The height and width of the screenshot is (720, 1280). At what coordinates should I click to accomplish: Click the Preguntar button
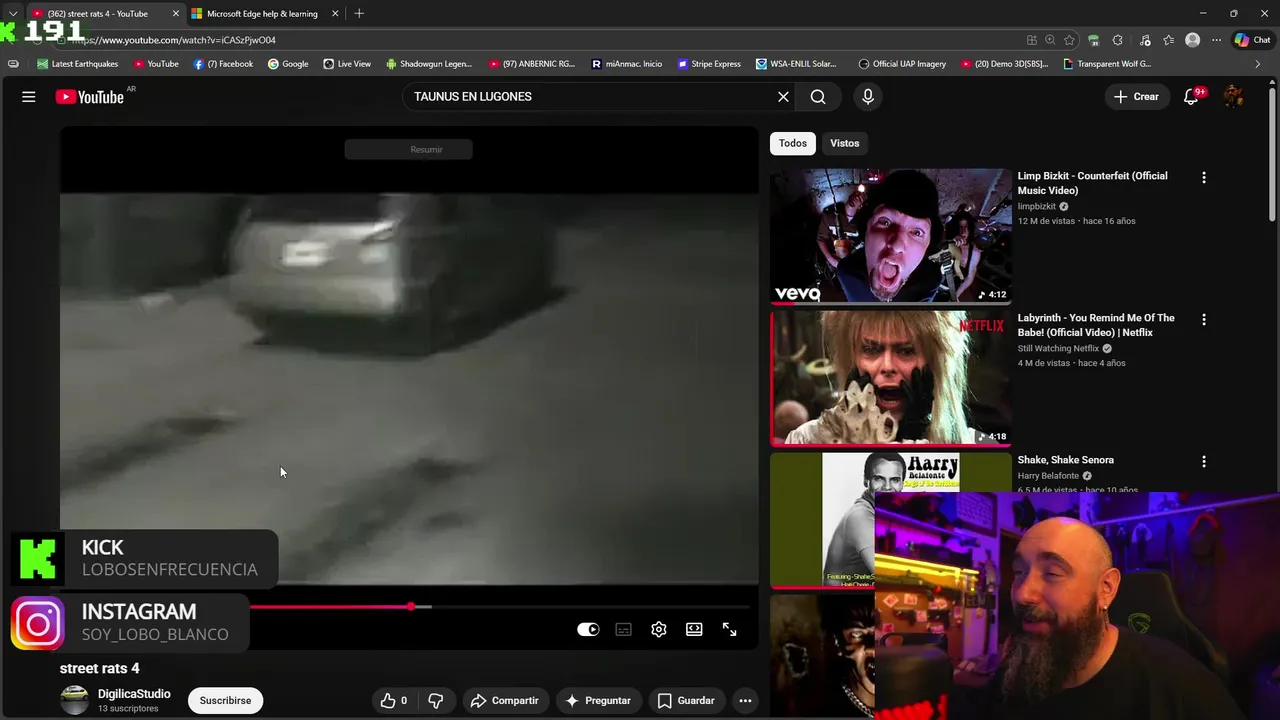coord(598,701)
